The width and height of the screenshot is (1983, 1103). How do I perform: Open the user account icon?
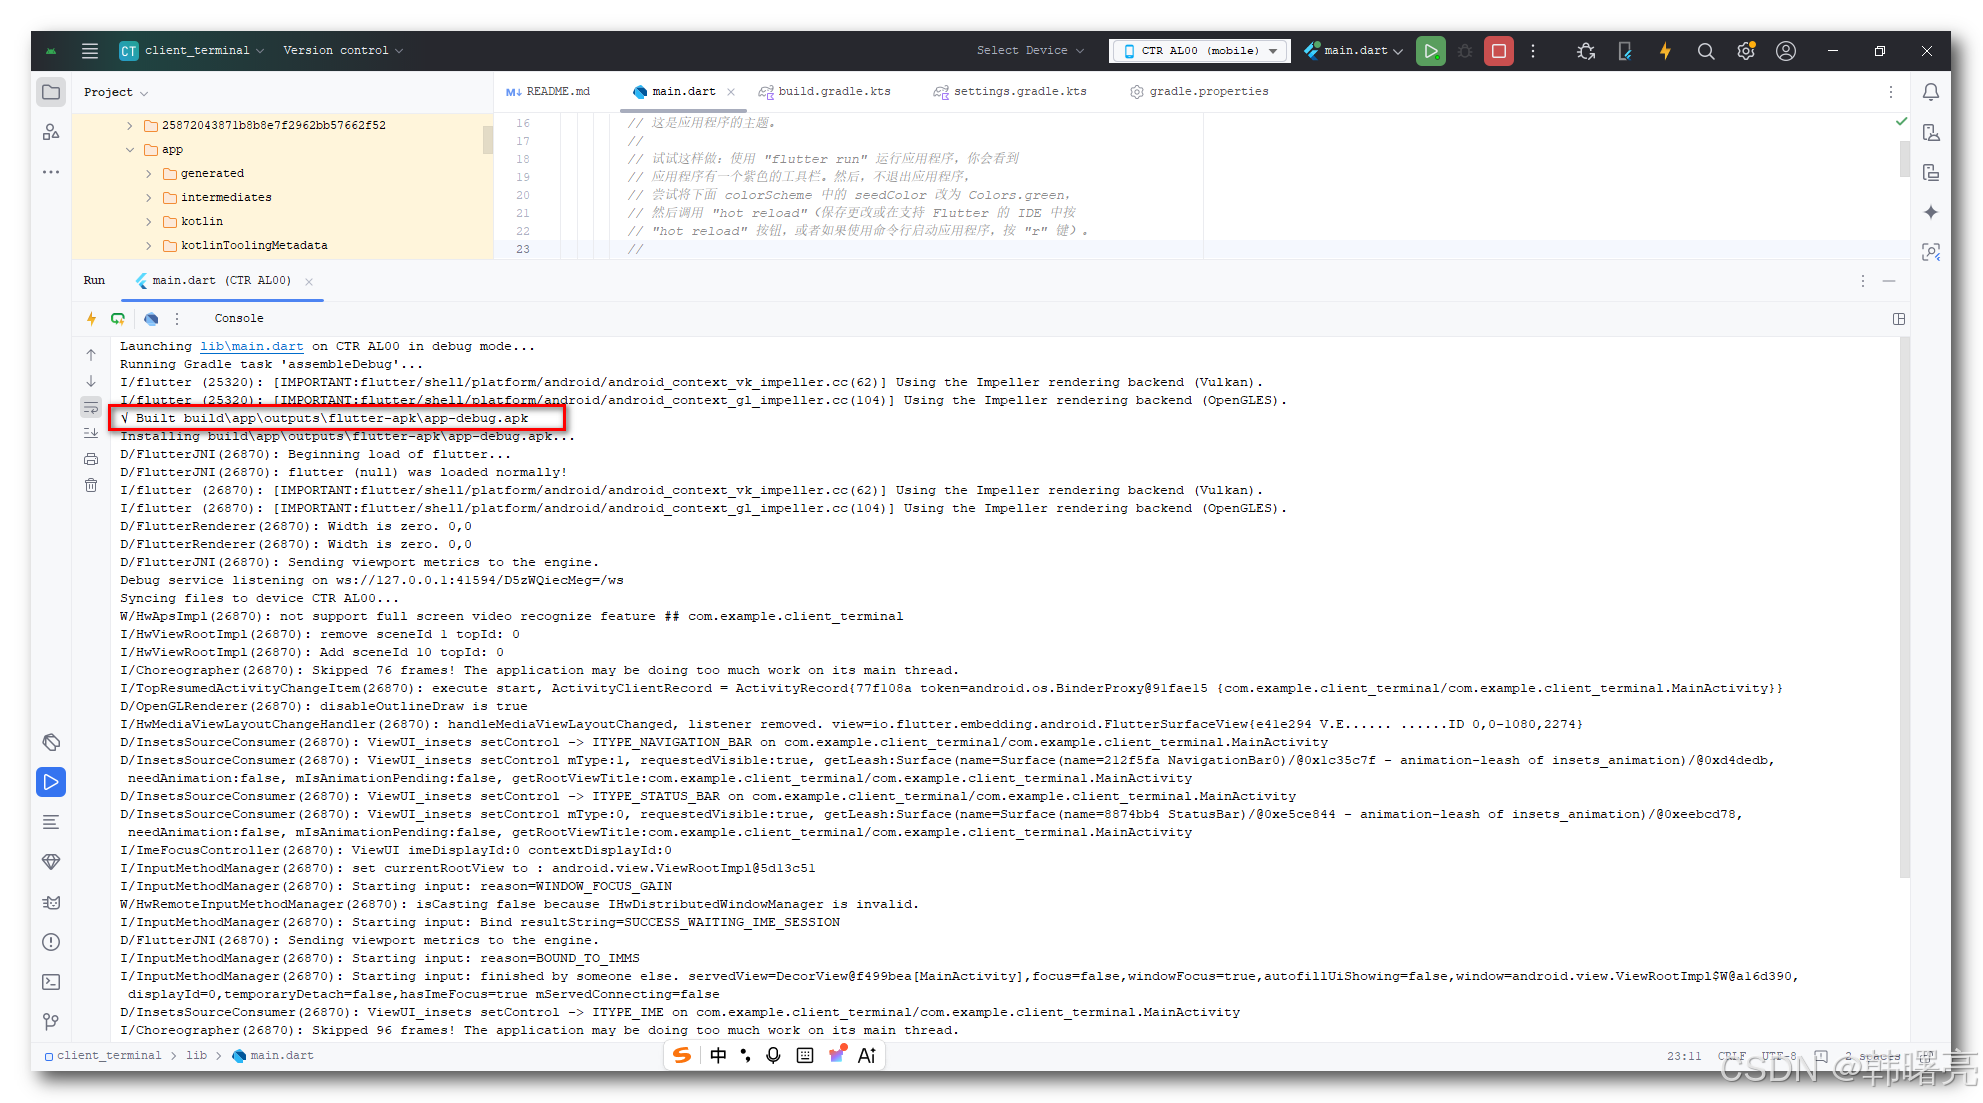click(1786, 50)
